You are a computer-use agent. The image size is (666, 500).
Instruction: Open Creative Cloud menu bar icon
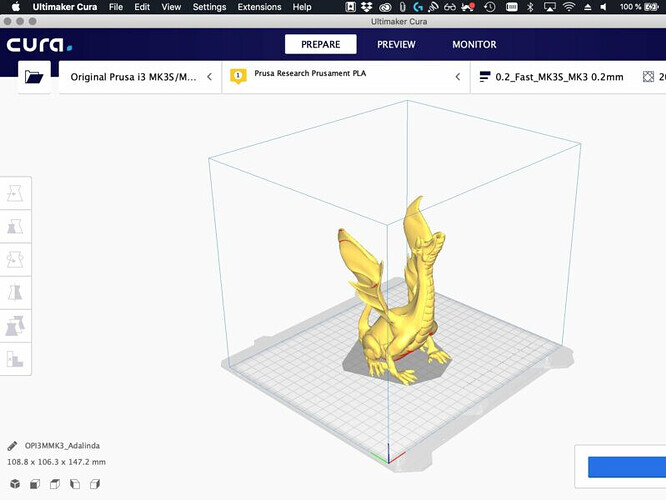pyautogui.click(x=385, y=7)
